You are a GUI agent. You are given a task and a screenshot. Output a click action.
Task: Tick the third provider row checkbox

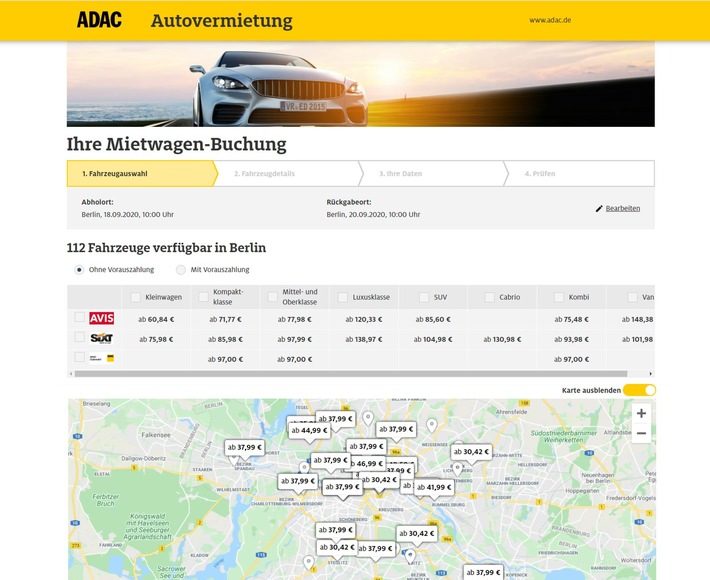tap(79, 357)
